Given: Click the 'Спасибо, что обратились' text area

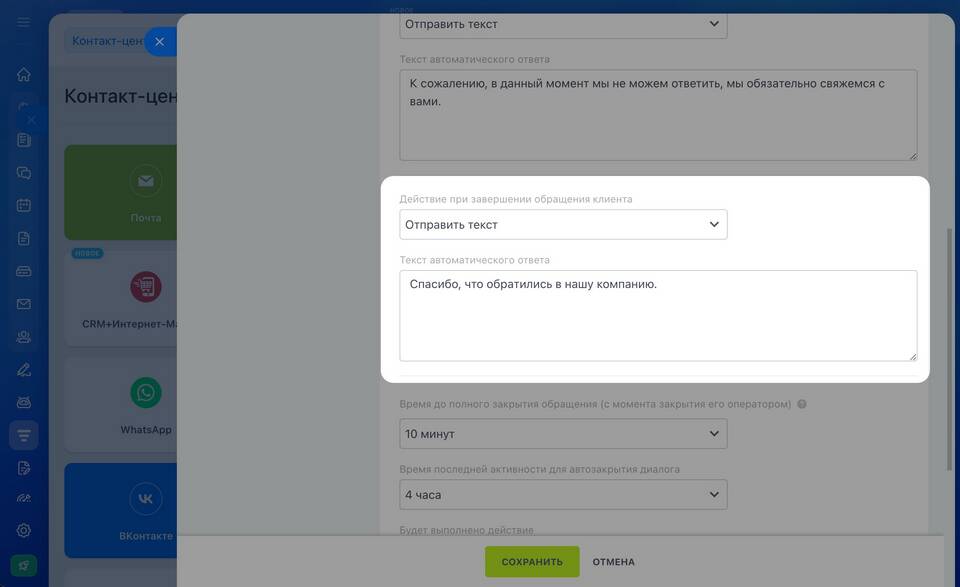Looking at the screenshot, I should click(658, 315).
